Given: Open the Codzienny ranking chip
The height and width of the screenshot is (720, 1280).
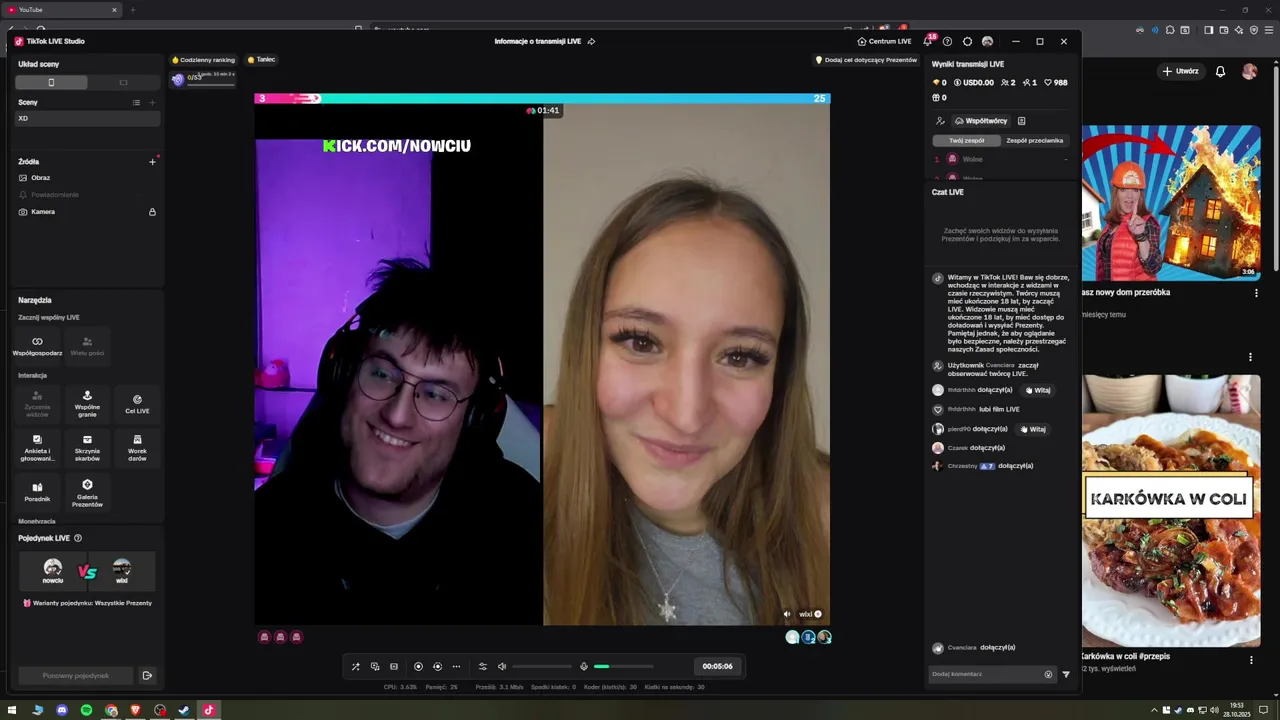Looking at the screenshot, I should pos(203,60).
